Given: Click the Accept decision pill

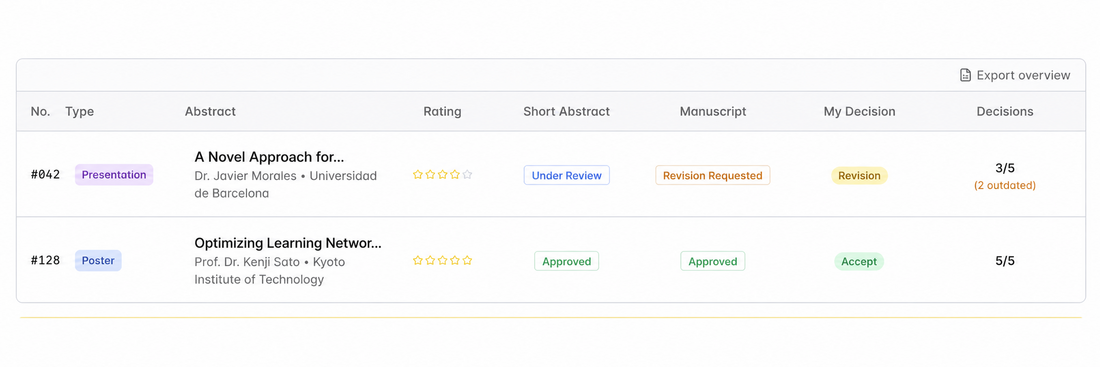Looking at the screenshot, I should coord(859,262).
